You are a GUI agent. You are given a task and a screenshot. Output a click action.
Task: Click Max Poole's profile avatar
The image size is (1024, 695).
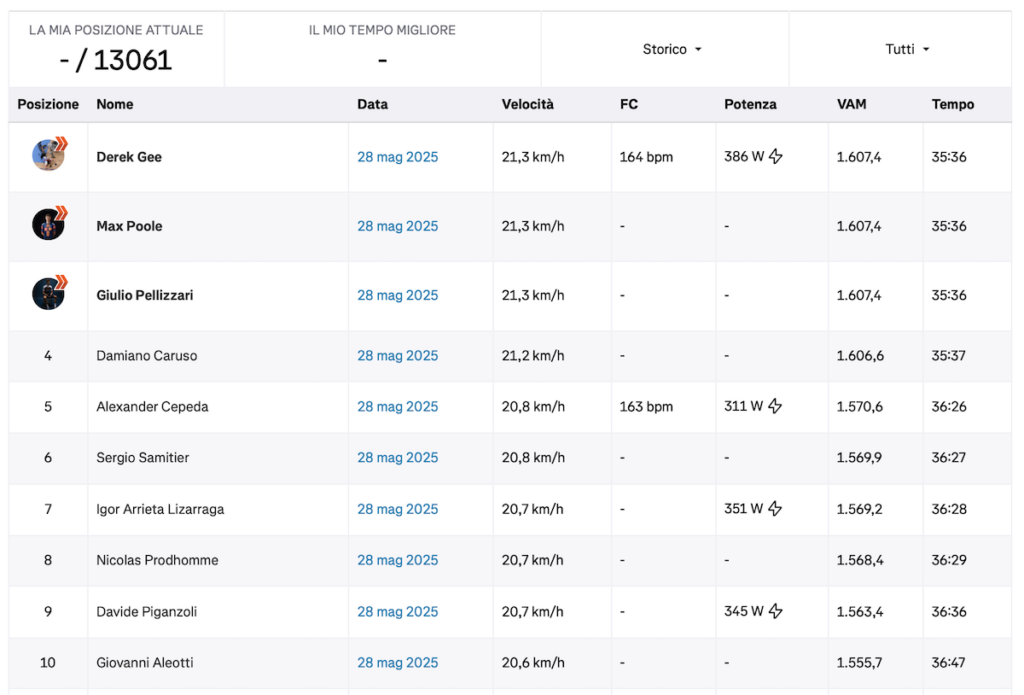(x=48, y=224)
